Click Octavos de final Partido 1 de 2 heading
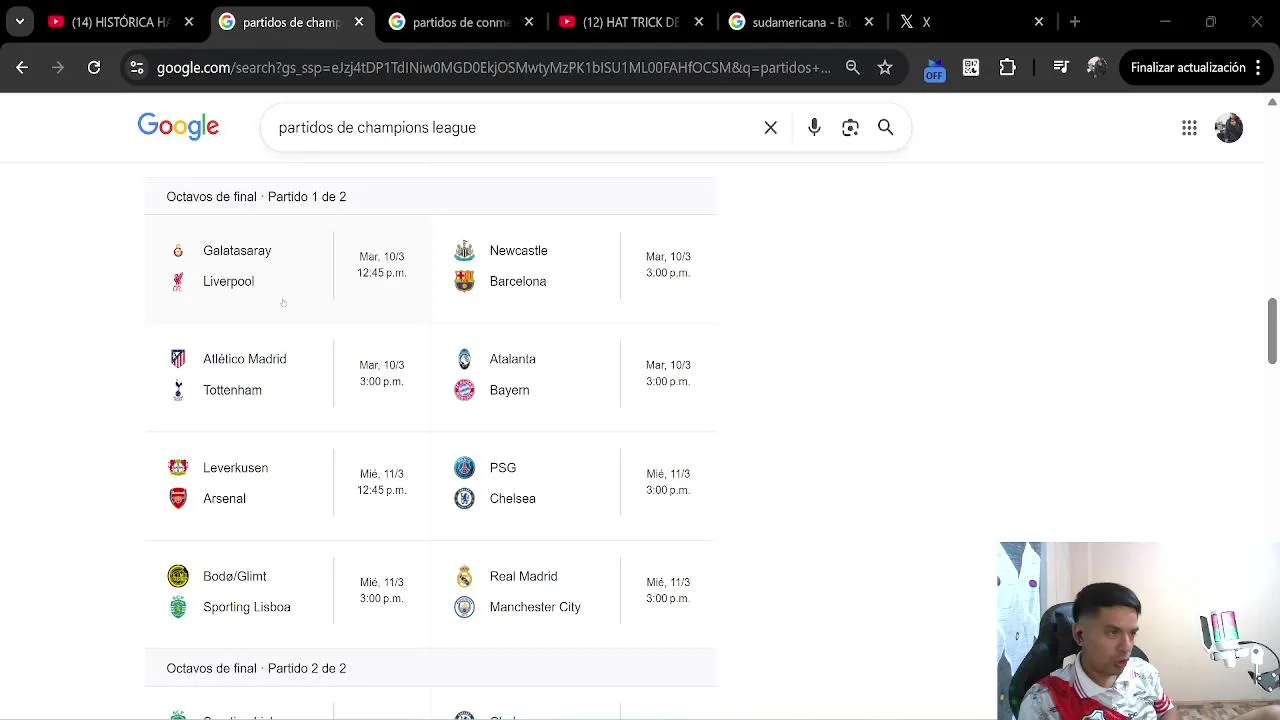The height and width of the screenshot is (720, 1280). point(256,197)
